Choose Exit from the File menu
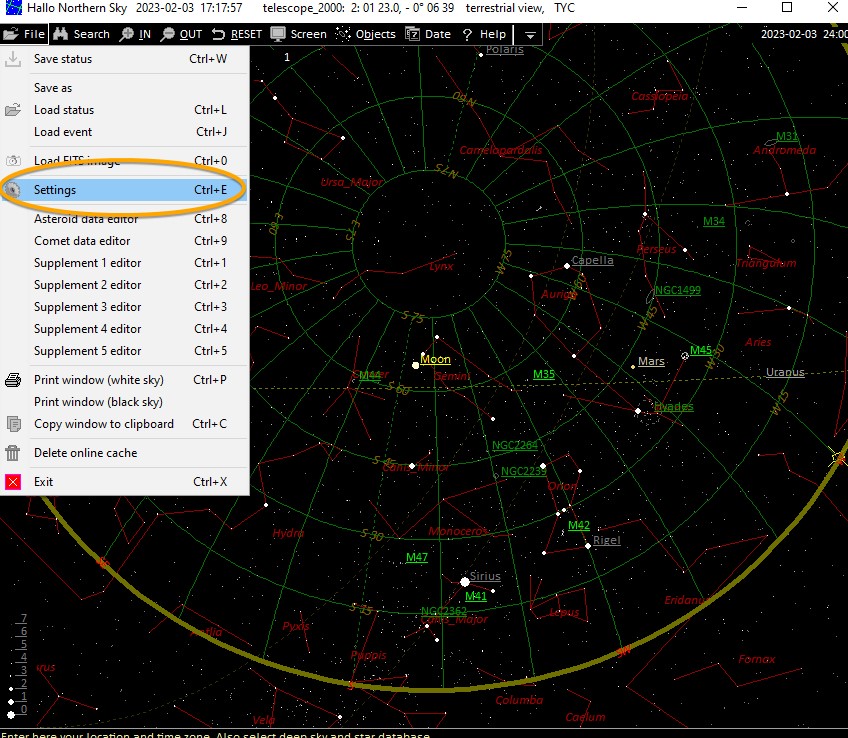Image resolution: width=848 pixels, height=738 pixels. 124,482
